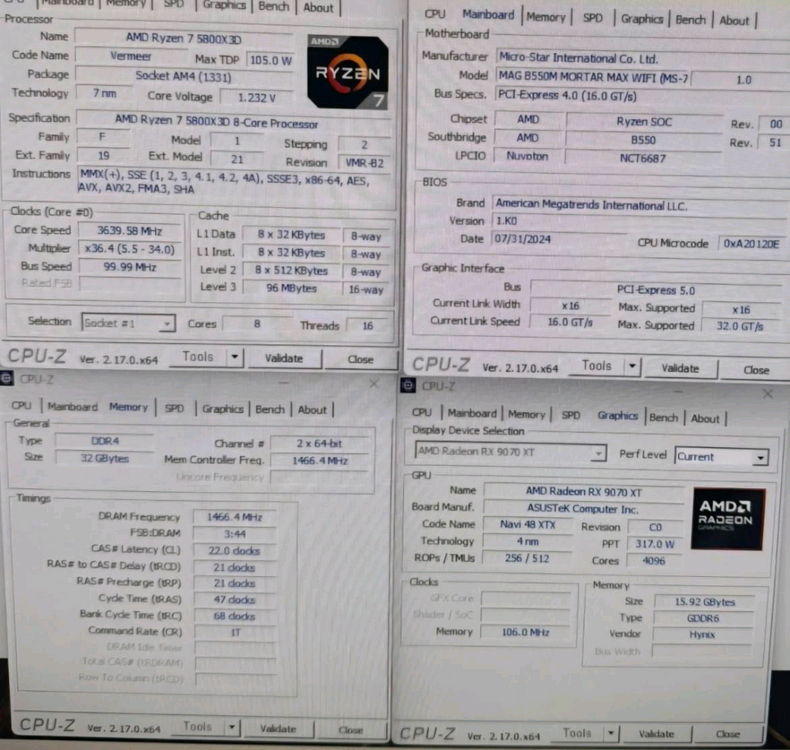Click the processor Name field AMD Ryzen 7 5800X3D
The height and width of the screenshot is (750, 790).
[x=183, y=38]
